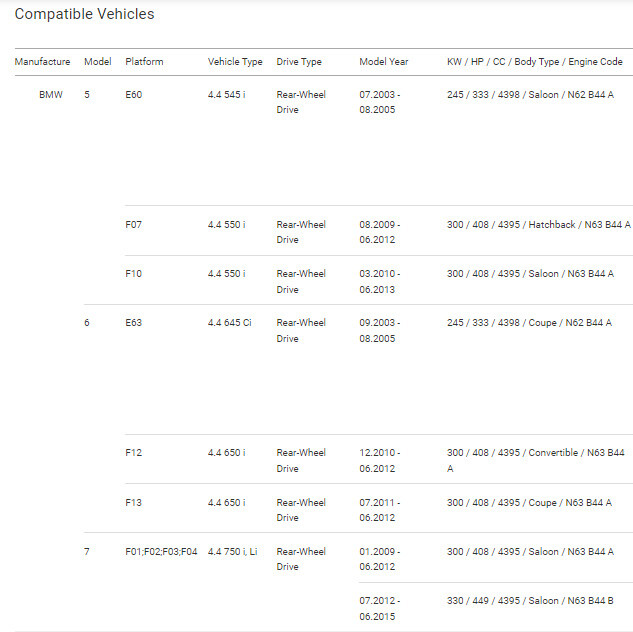Click the F10 platform entry

tap(134, 274)
